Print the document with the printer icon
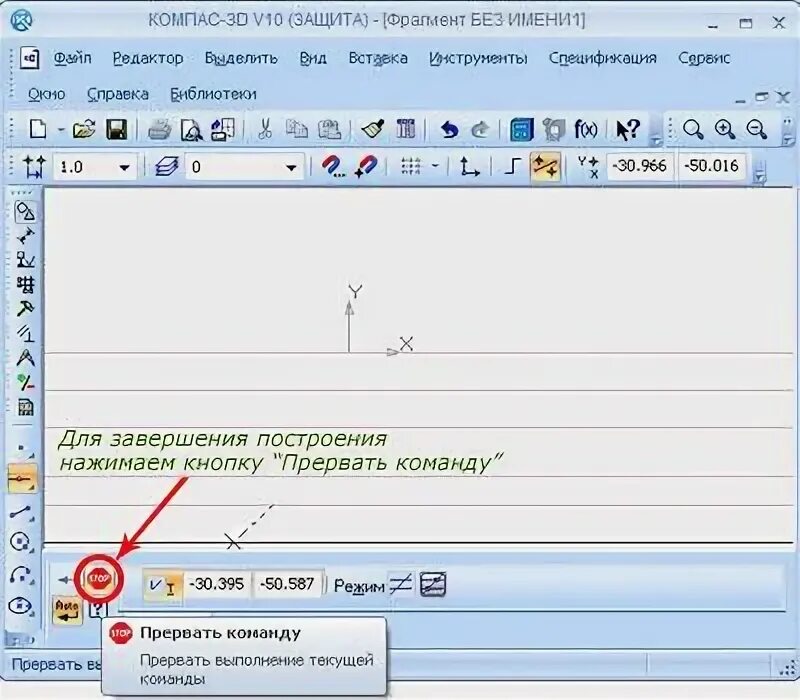The image size is (800, 700). click(x=159, y=130)
